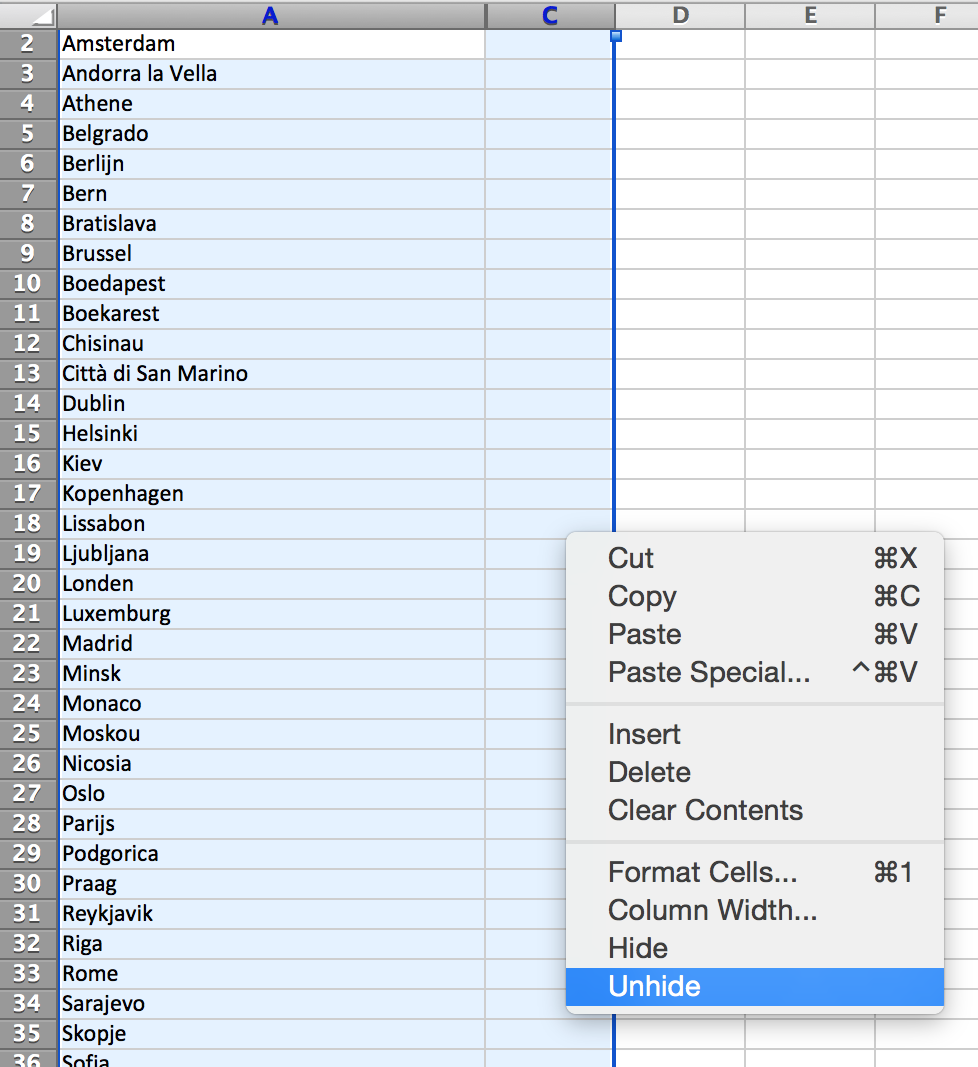
Task: Click the column D header
Action: [680, 15]
